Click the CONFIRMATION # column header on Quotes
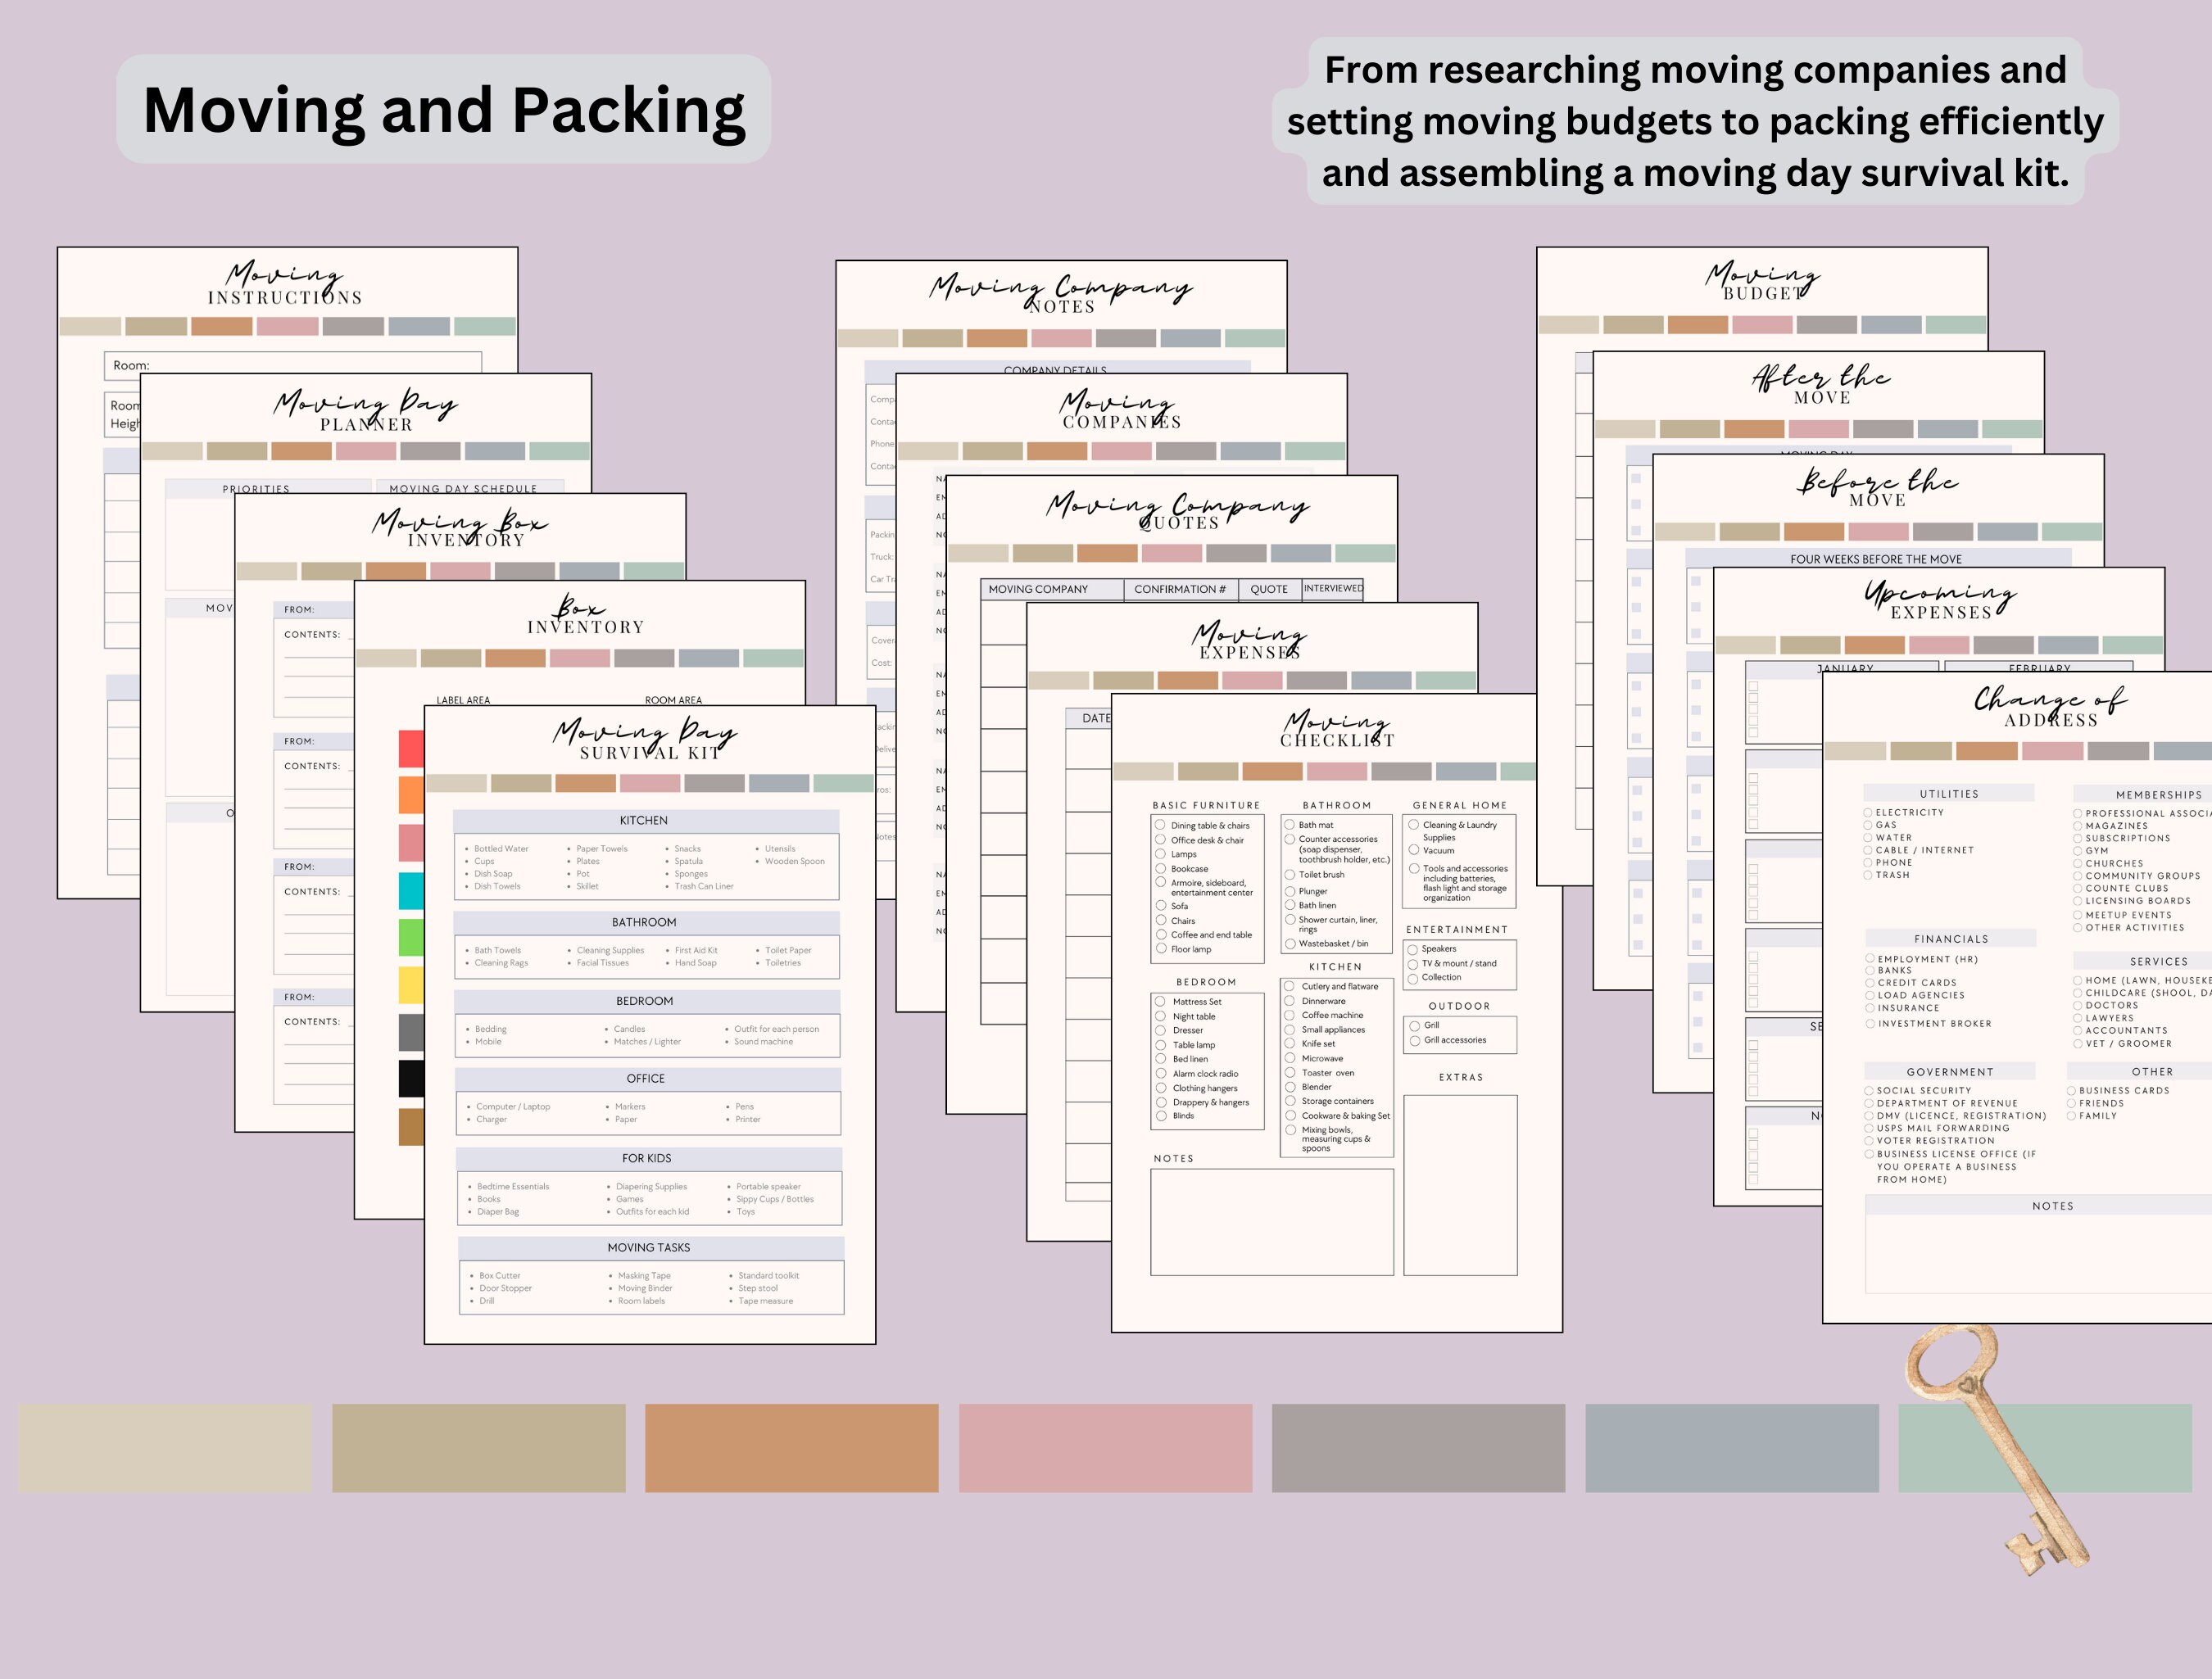 1181,589
